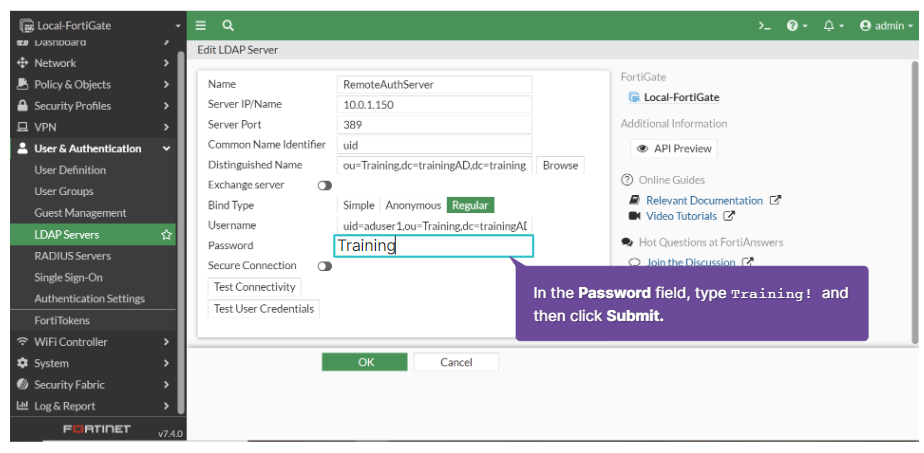
Task: Click the Relevant Documentation book icon
Action: pos(635,200)
